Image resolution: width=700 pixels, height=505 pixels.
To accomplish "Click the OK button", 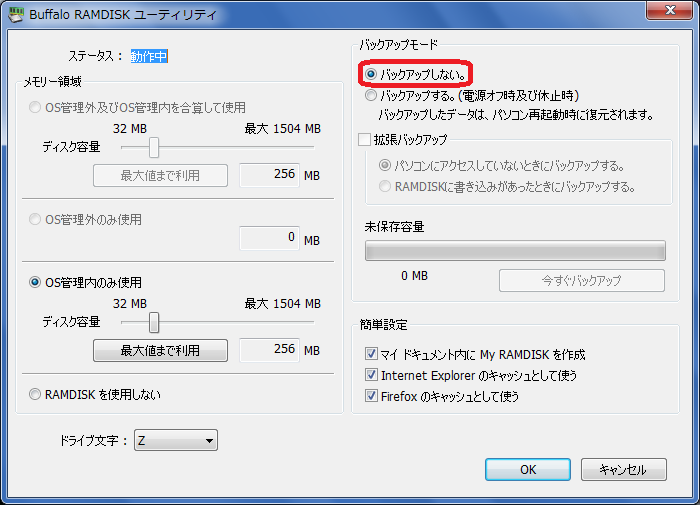I will [528, 469].
